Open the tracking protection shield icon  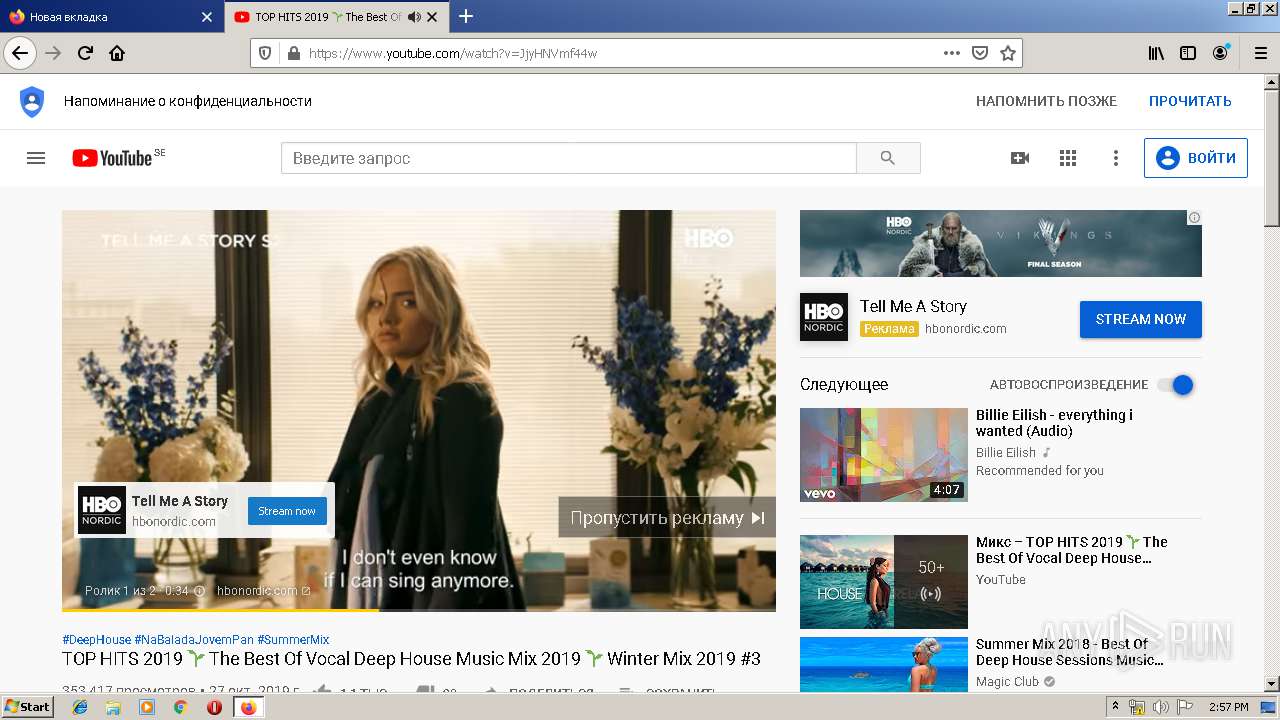click(x=265, y=53)
